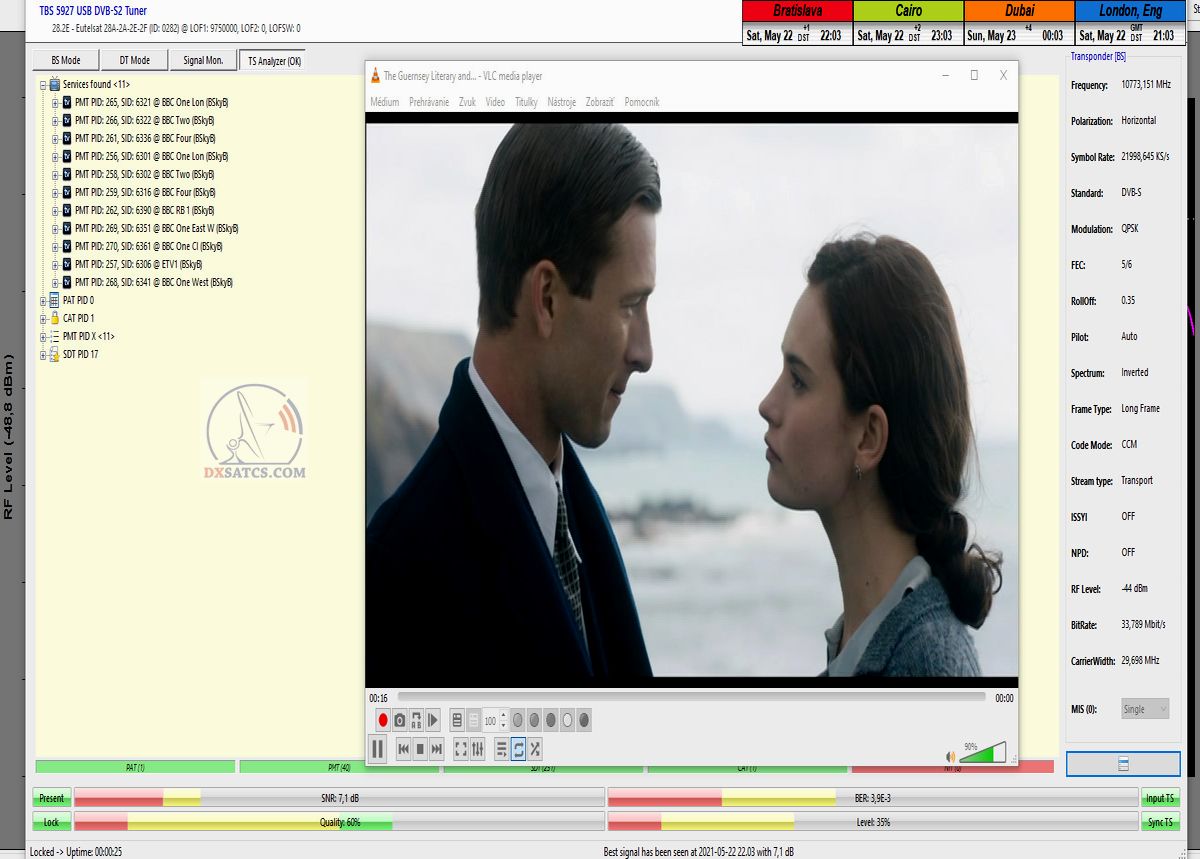Click the Input TS button
Image resolution: width=1200 pixels, height=859 pixels.
(x=1160, y=798)
